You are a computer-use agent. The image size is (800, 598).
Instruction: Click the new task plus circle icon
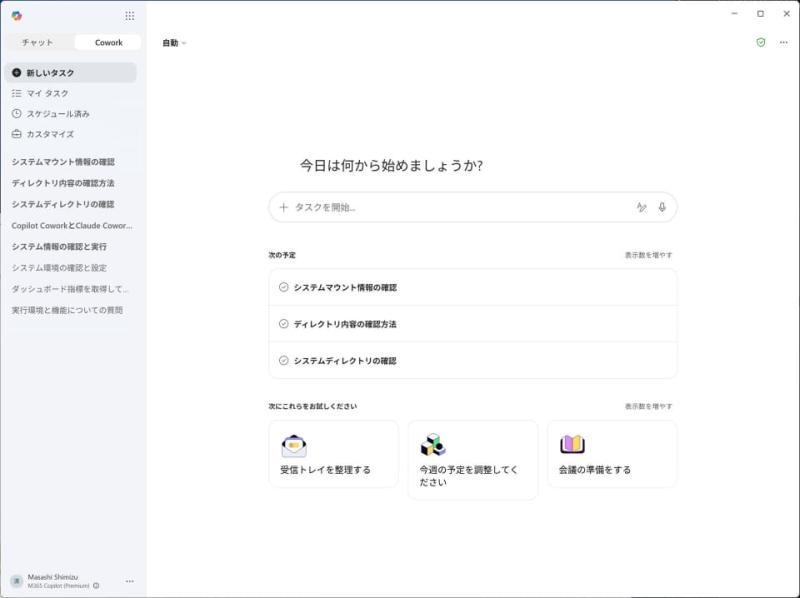click(x=16, y=73)
